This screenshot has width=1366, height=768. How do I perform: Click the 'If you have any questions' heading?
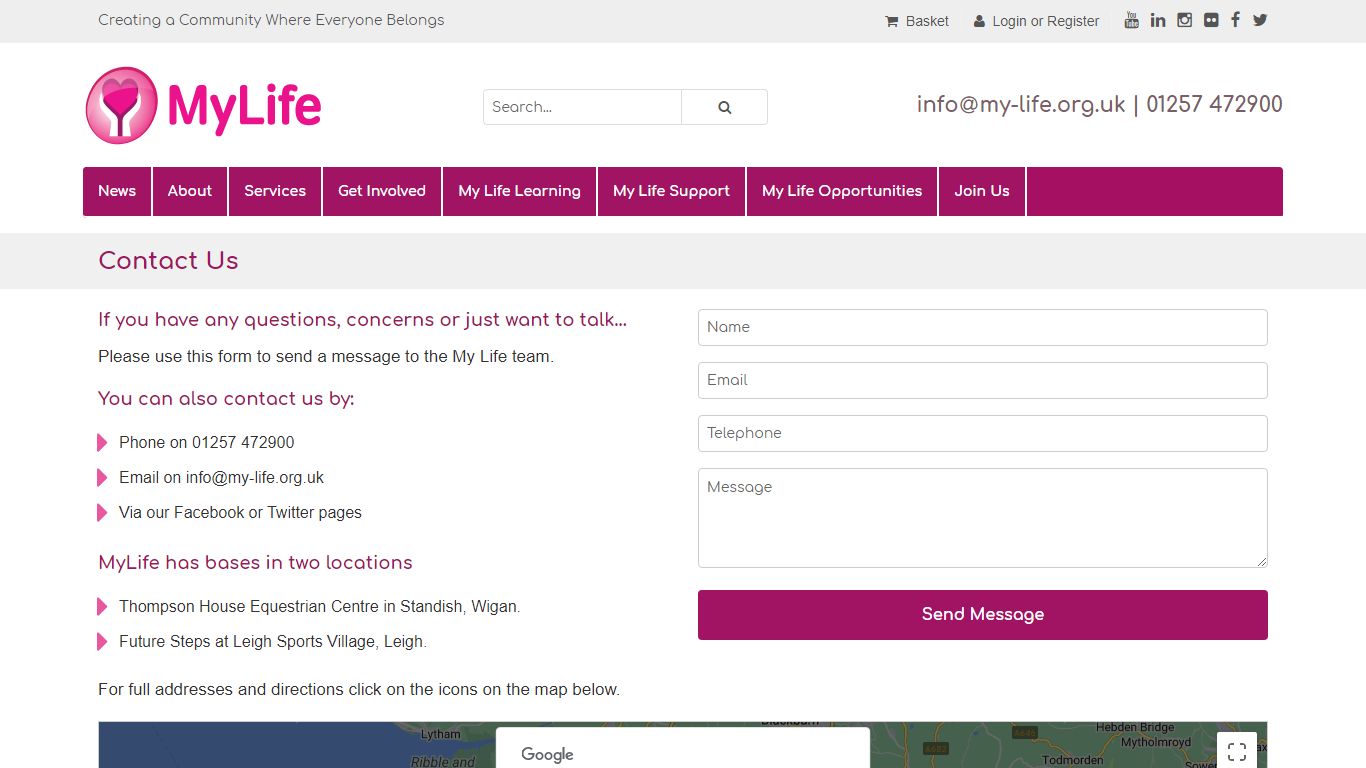(x=363, y=320)
